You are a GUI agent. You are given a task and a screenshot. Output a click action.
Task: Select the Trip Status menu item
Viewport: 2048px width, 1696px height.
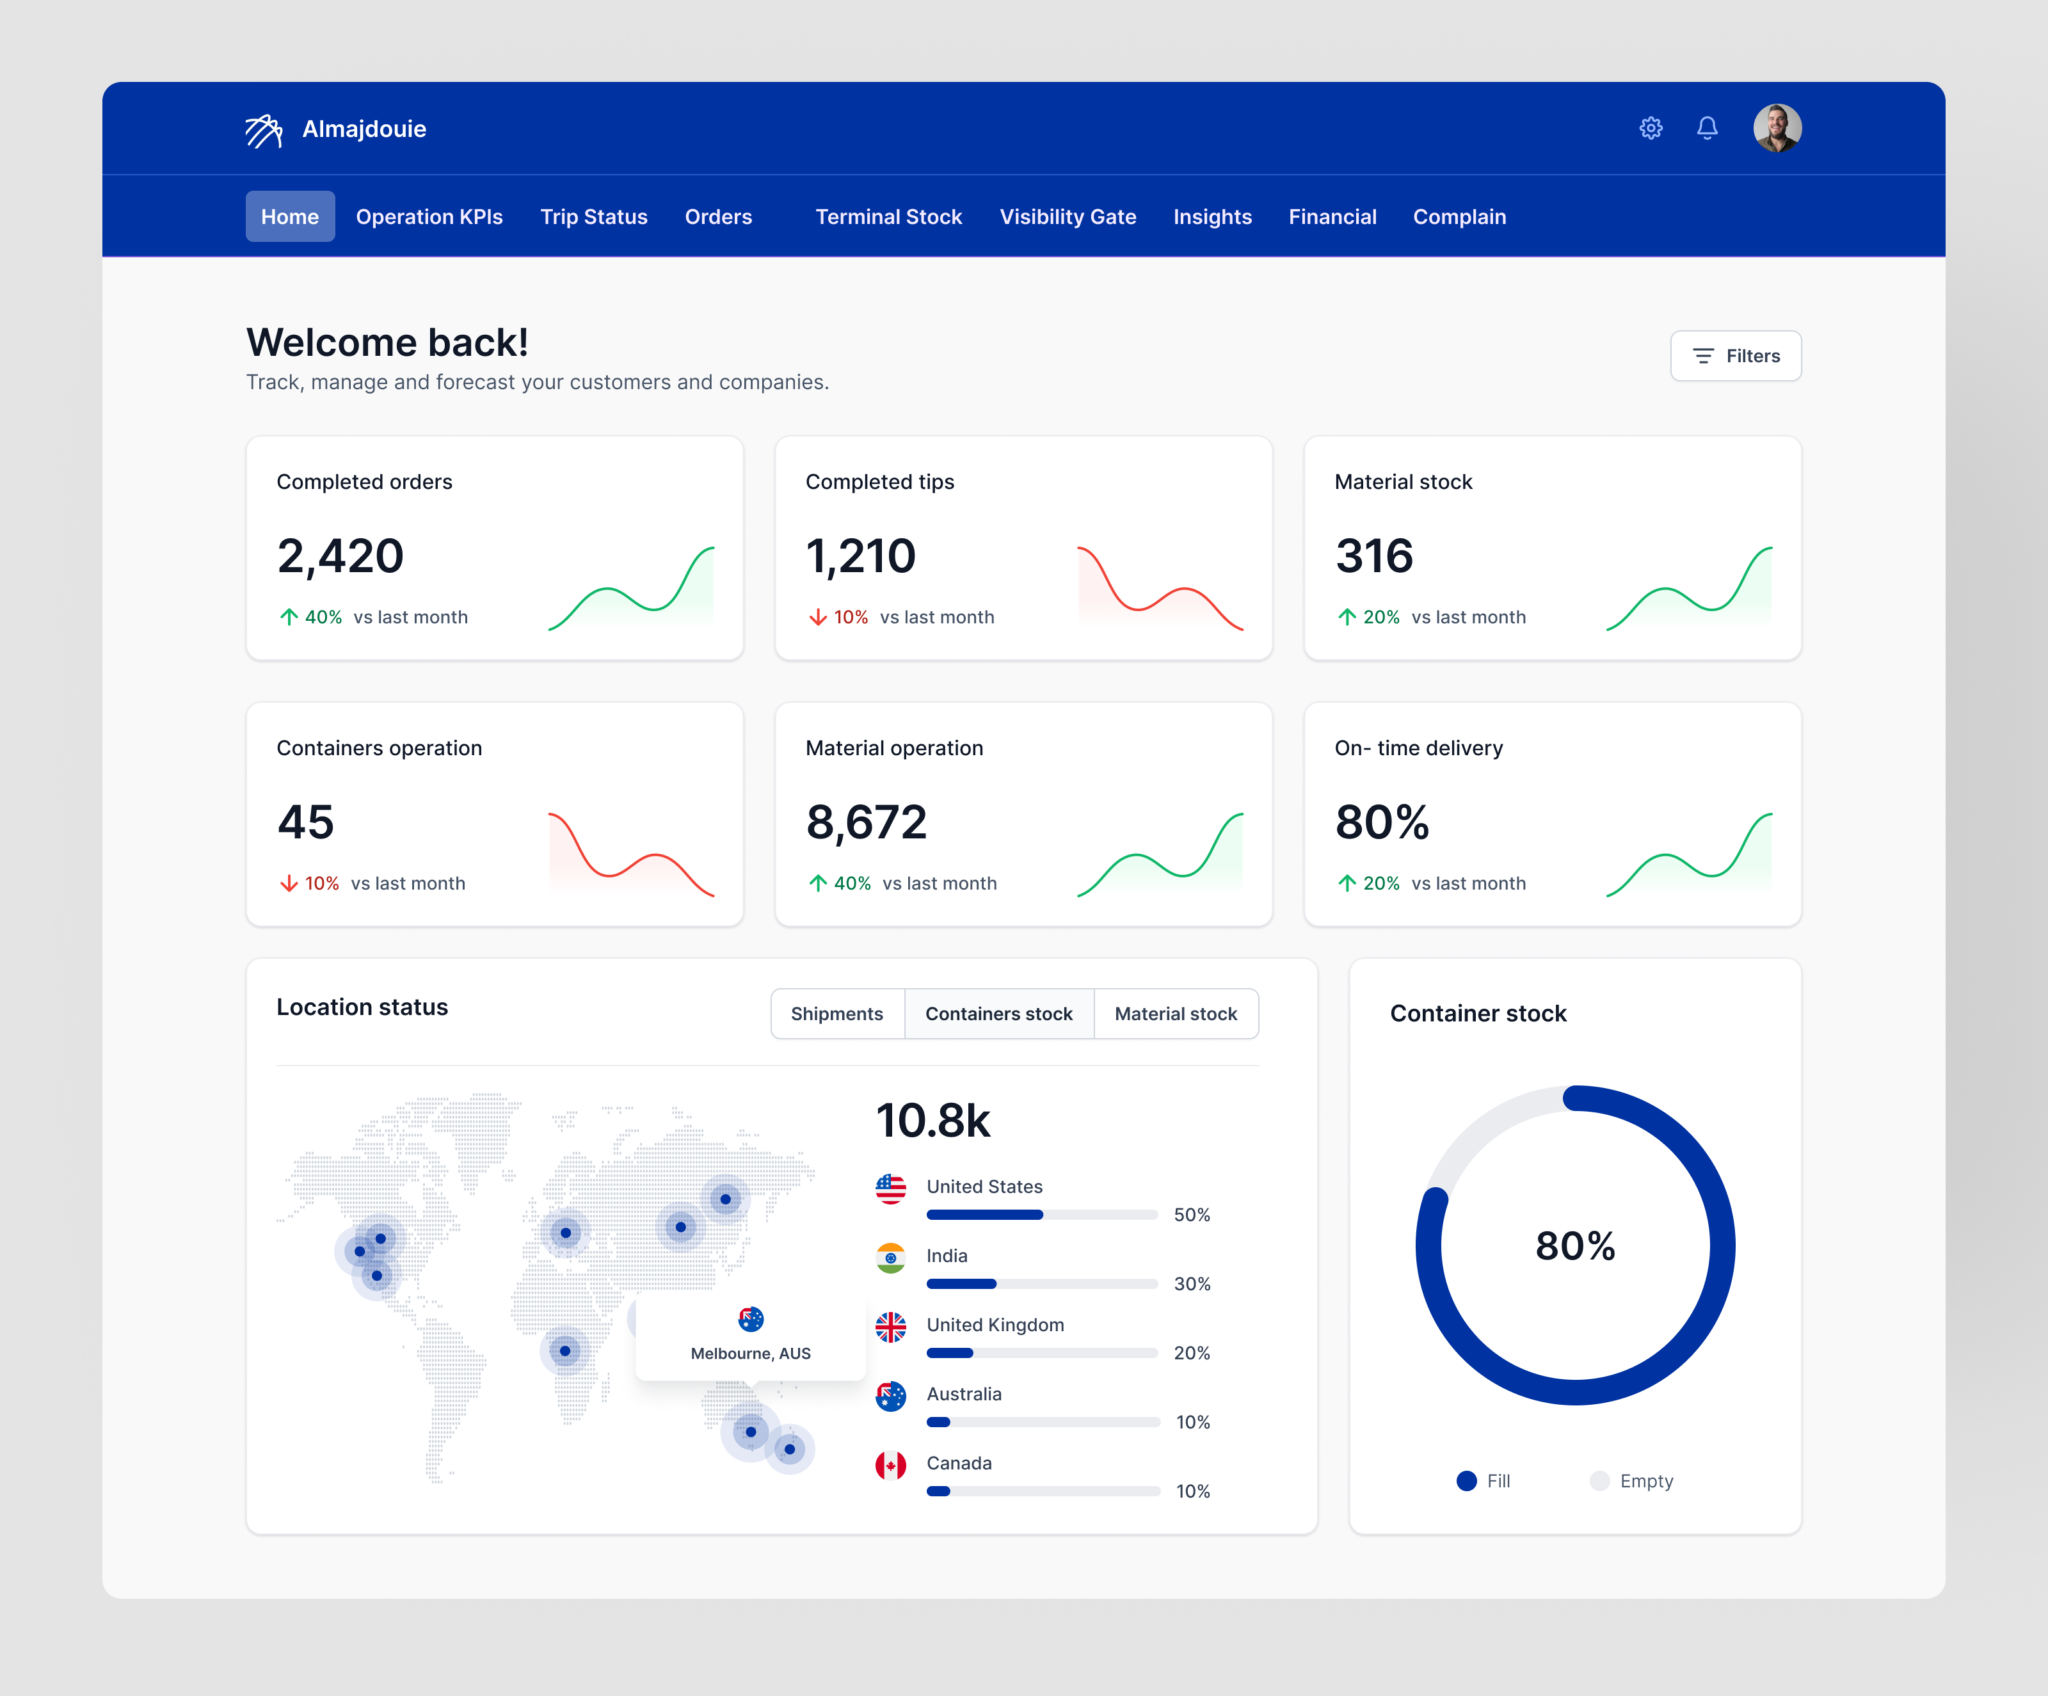coord(594,216)
